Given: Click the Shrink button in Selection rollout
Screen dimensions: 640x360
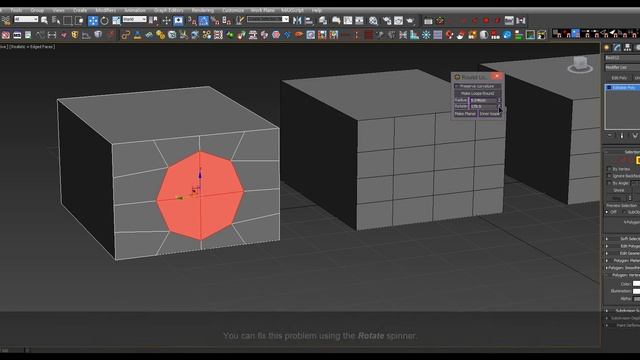Looking at the screenshot, I should [x=618, y=190].
